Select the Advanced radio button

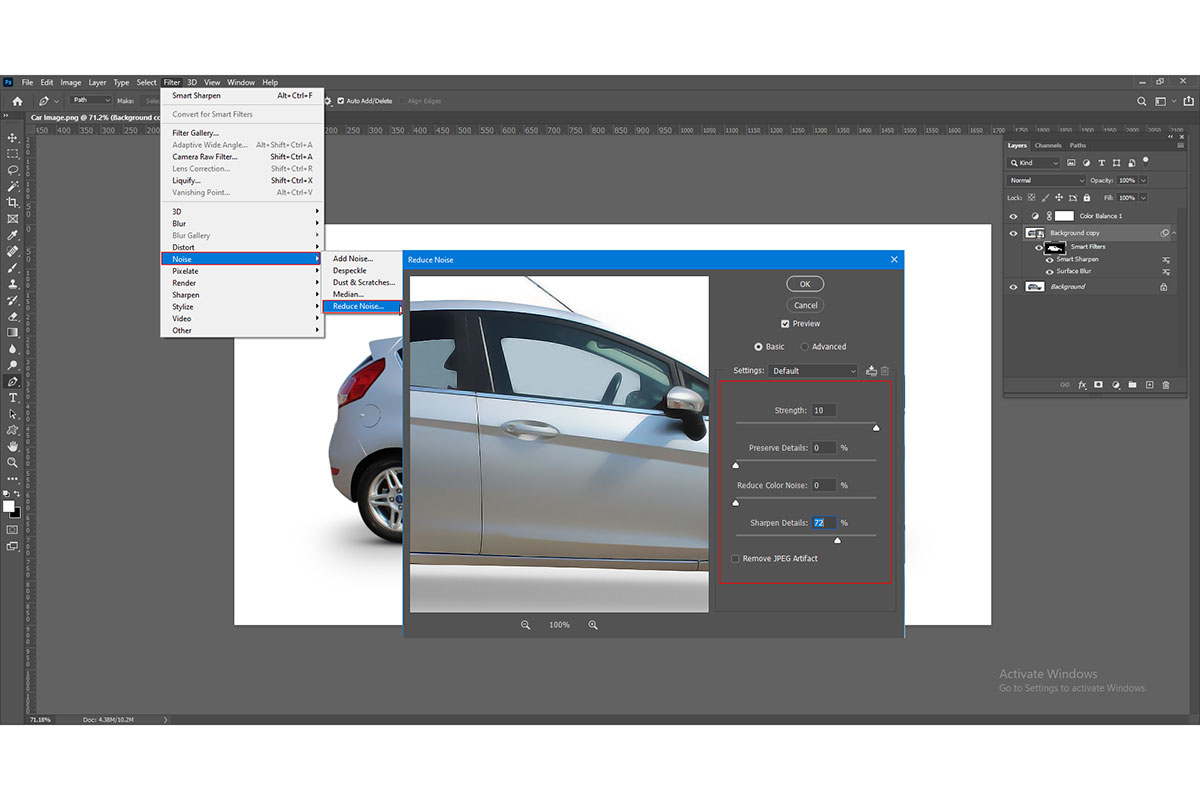pos(804,346)
